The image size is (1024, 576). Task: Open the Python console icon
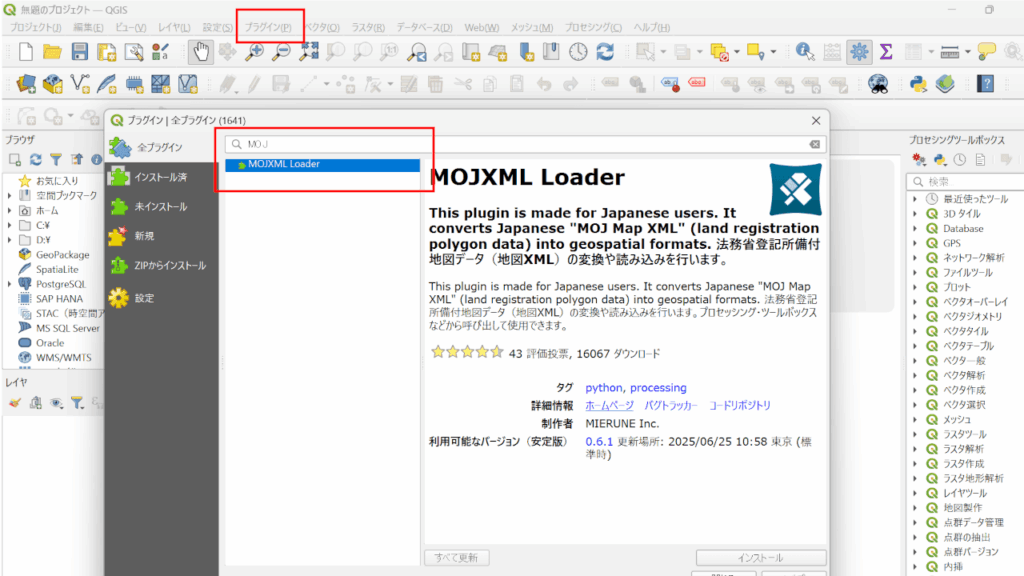(918, 84)
